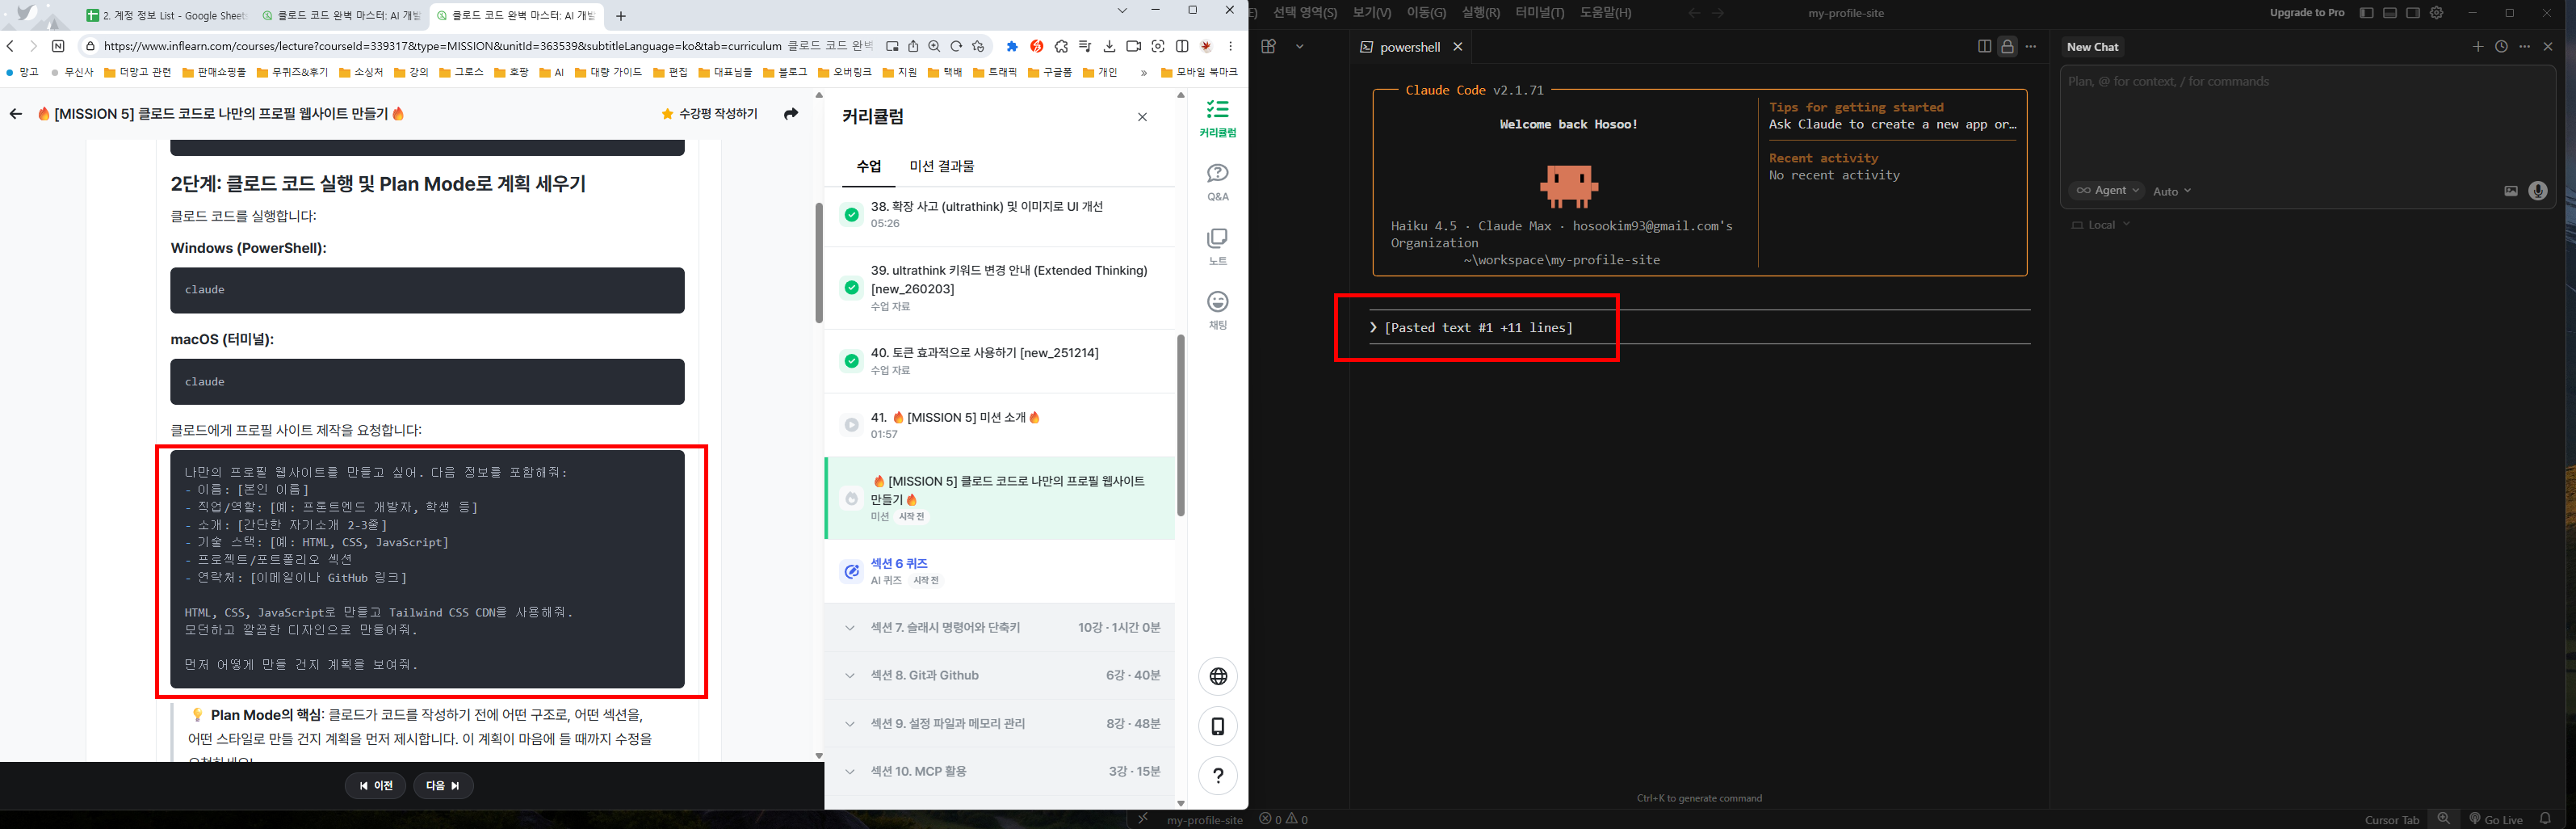
Task: Toggle the secondary sidebar layout icon in Cursor
Action: coord(2413,13)
